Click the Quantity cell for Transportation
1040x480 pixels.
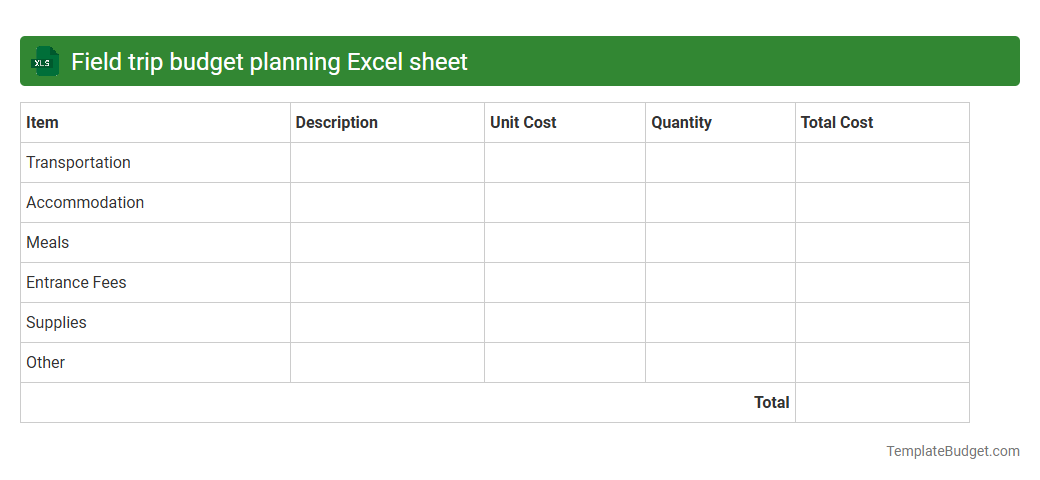click(x=720, y=162)
